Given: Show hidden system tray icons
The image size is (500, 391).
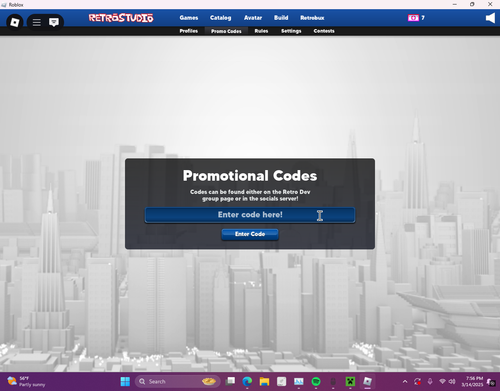Looking at the screenshot, I should point(405,381).
